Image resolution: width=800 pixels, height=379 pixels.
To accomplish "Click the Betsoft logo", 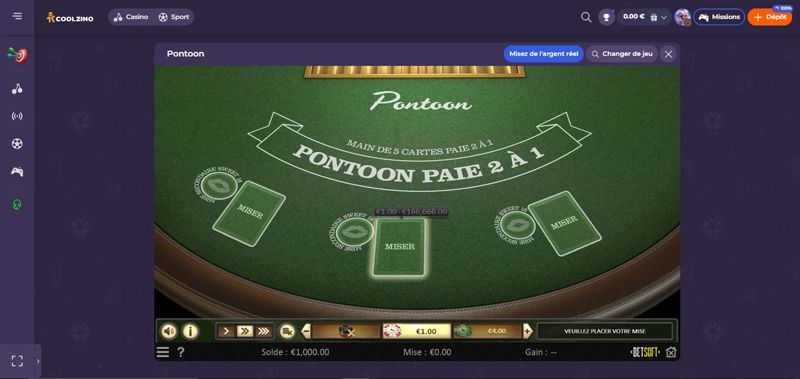I will click(645, 352).
